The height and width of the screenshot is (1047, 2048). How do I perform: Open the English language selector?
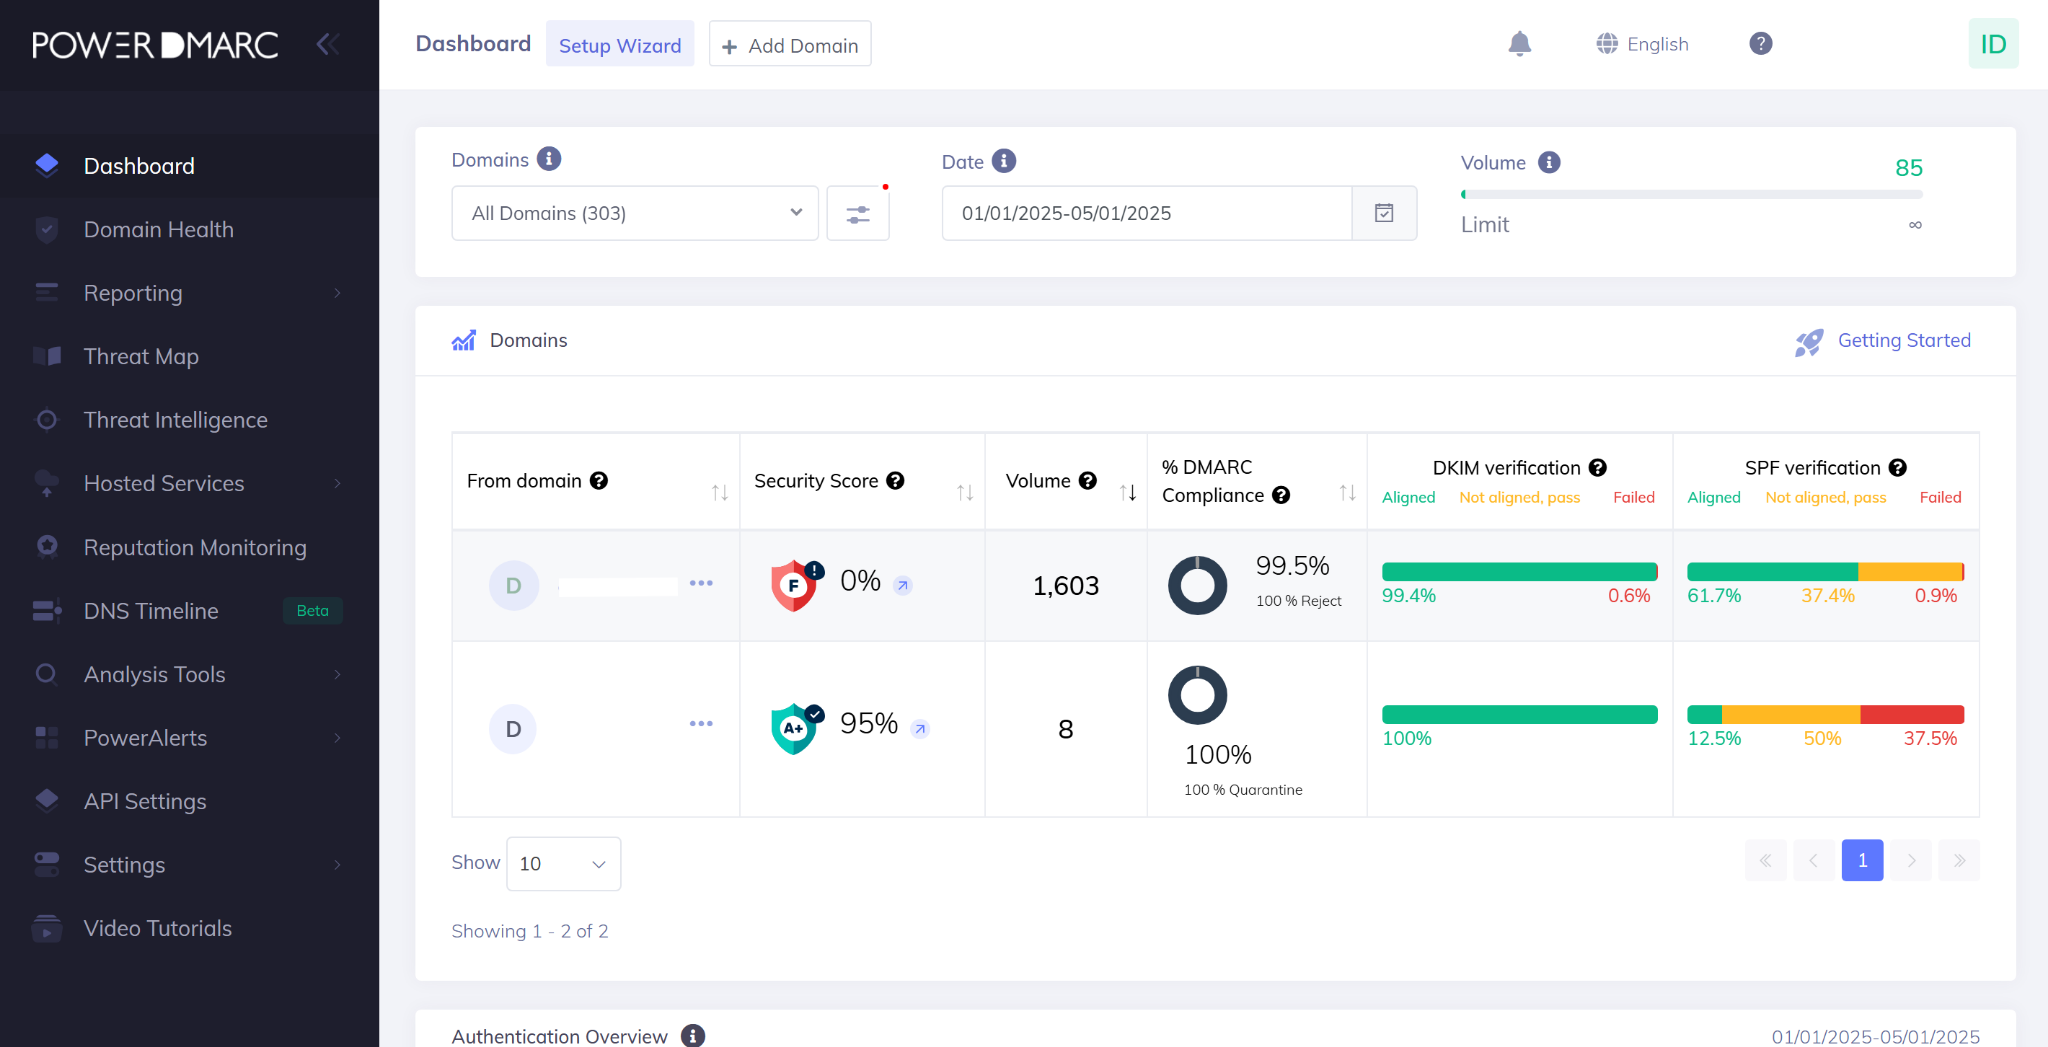1642,44
